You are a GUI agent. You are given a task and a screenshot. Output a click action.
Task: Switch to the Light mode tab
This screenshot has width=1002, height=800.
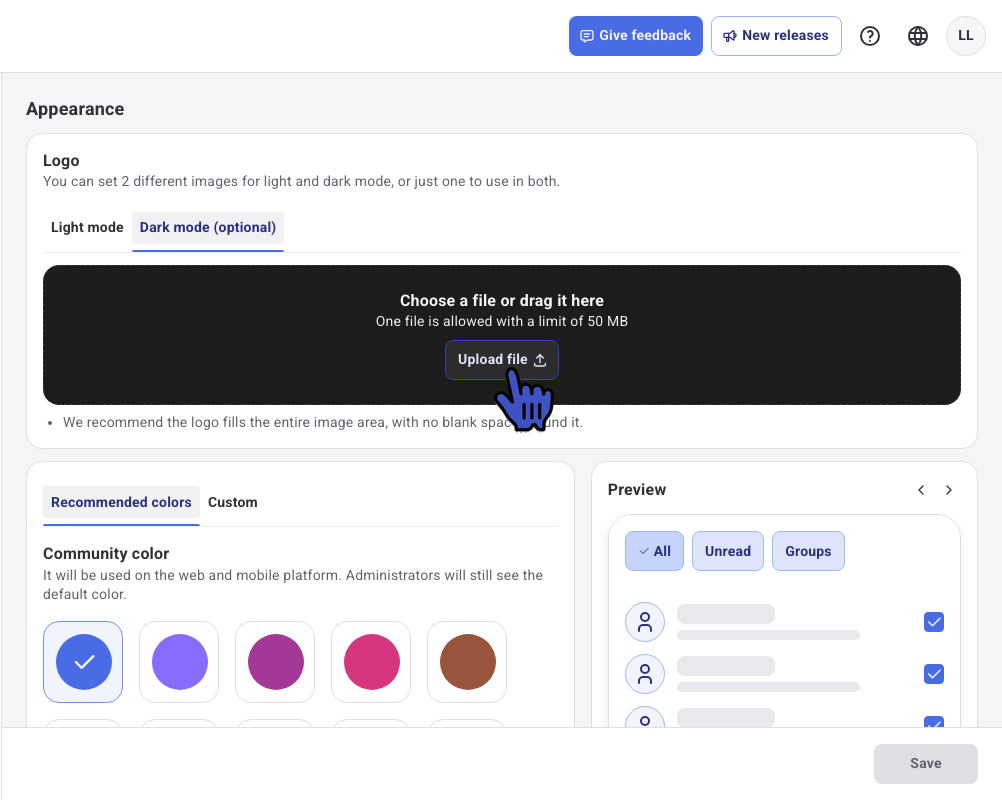point(87,227)
